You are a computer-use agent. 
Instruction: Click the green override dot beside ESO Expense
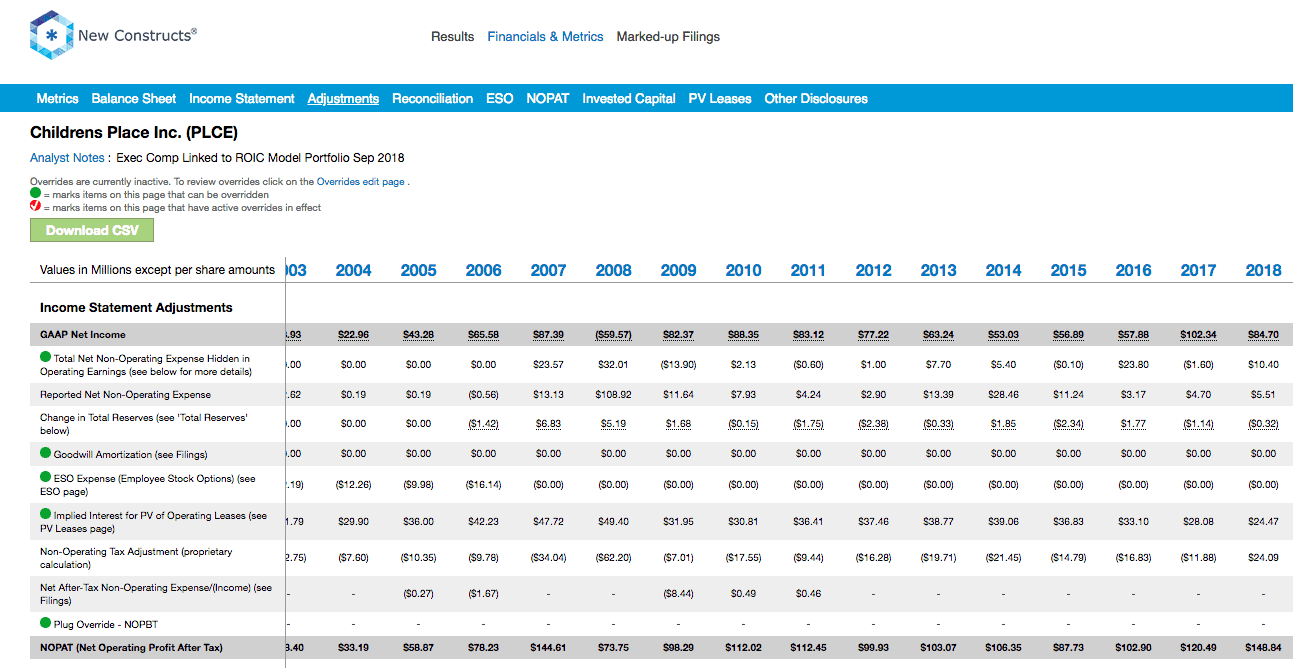[45, 477]
